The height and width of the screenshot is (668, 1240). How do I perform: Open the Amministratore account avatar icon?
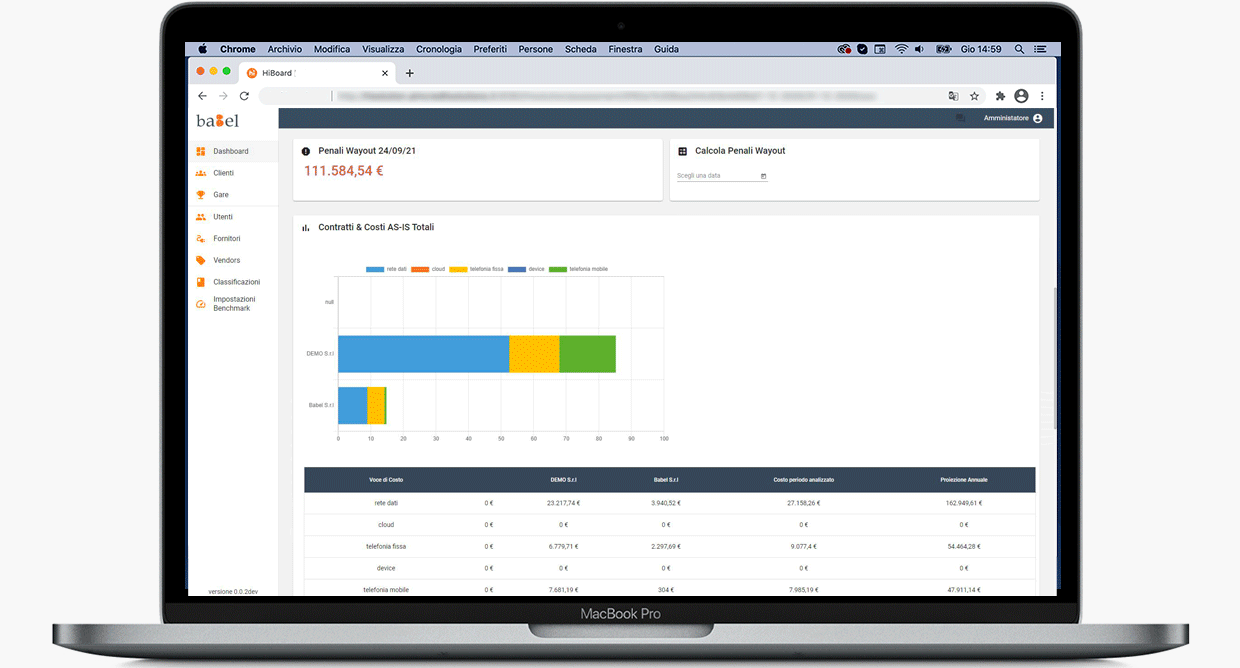(1037, 118)
